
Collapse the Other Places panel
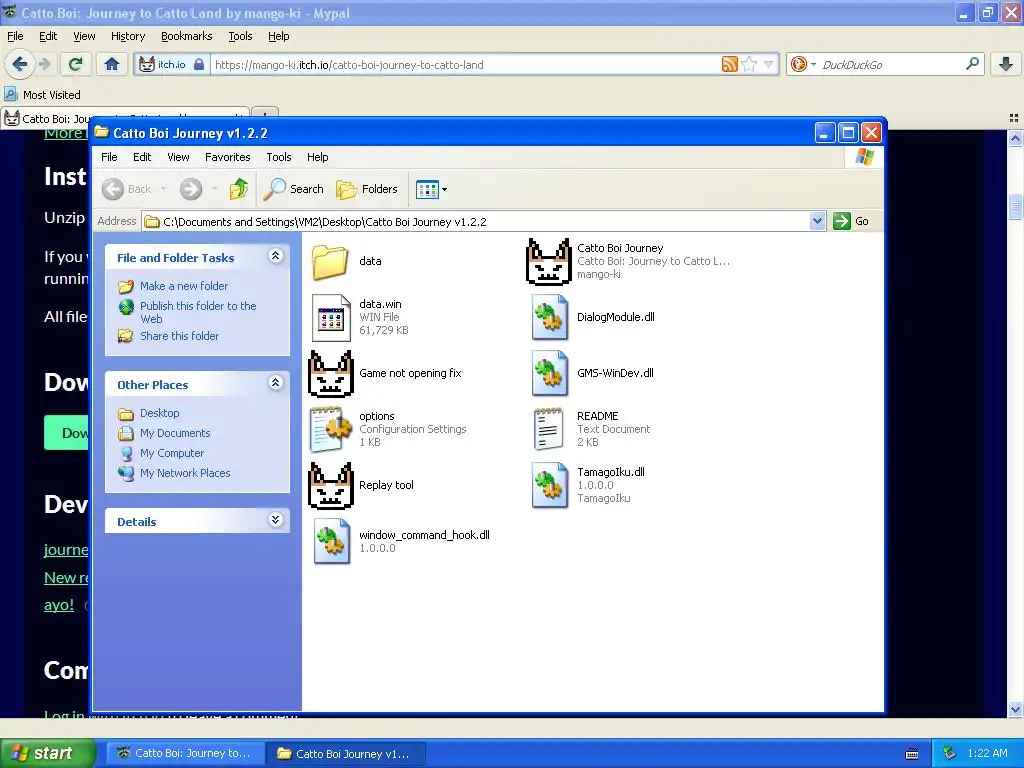click(x=276, y=383)
